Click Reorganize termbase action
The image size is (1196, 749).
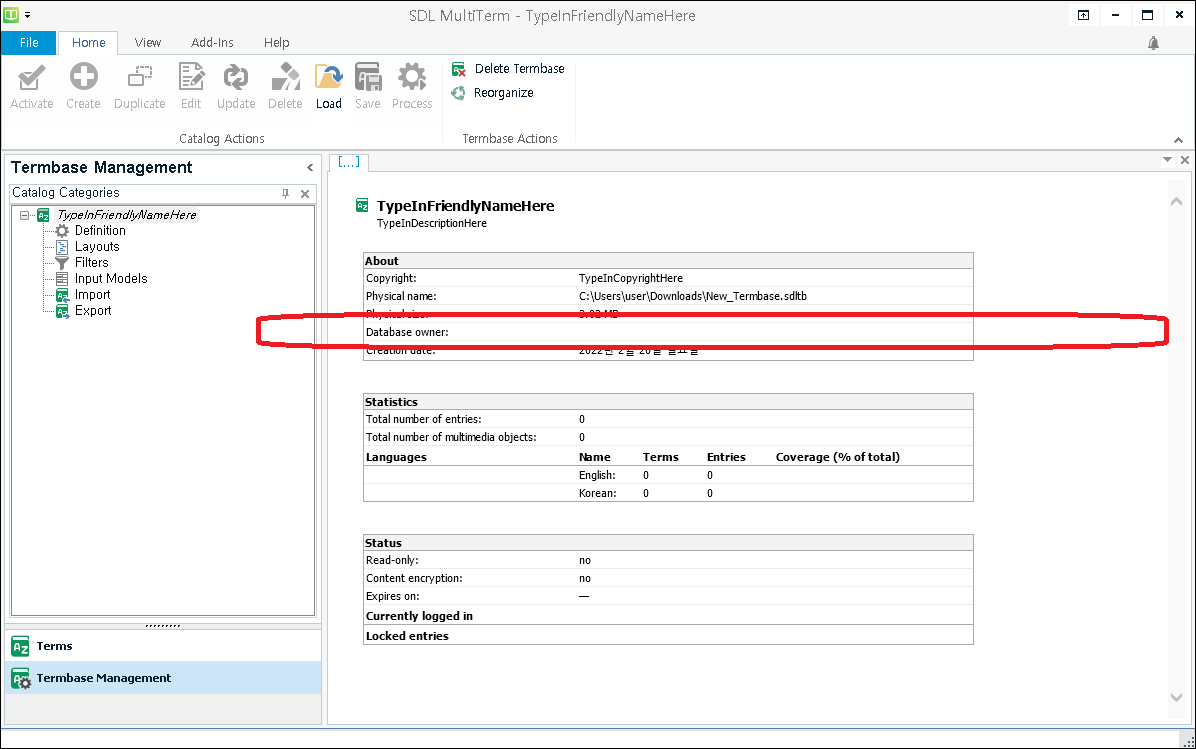(x=493, y=93)
